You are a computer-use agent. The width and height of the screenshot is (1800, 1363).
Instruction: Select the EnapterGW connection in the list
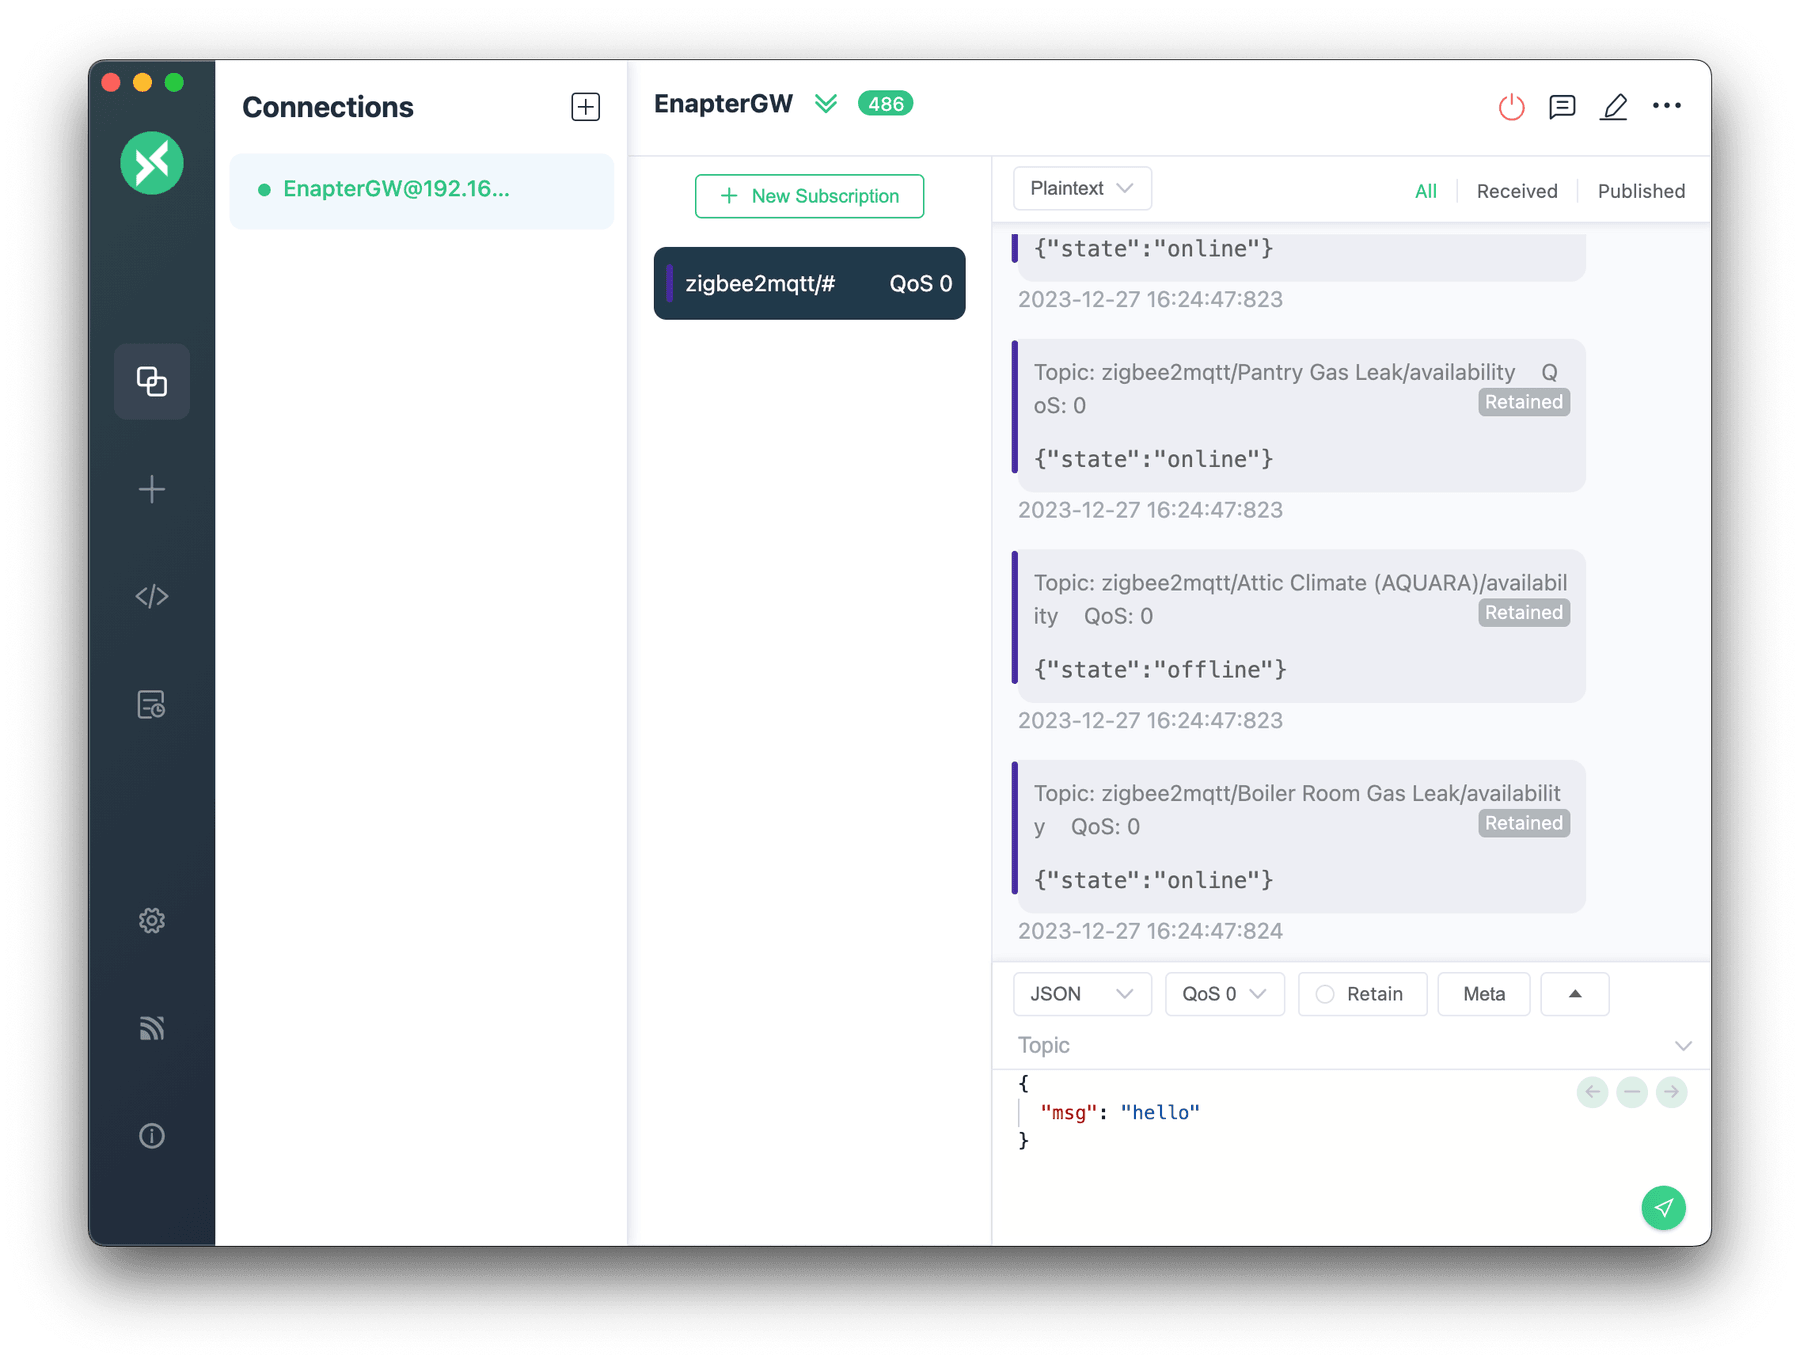tap(421, 190)
